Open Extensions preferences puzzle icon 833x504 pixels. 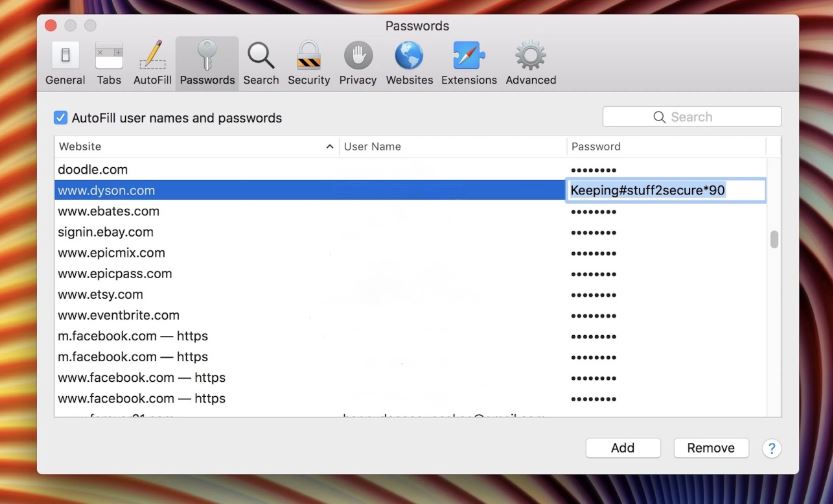click(x=469, y=63)
